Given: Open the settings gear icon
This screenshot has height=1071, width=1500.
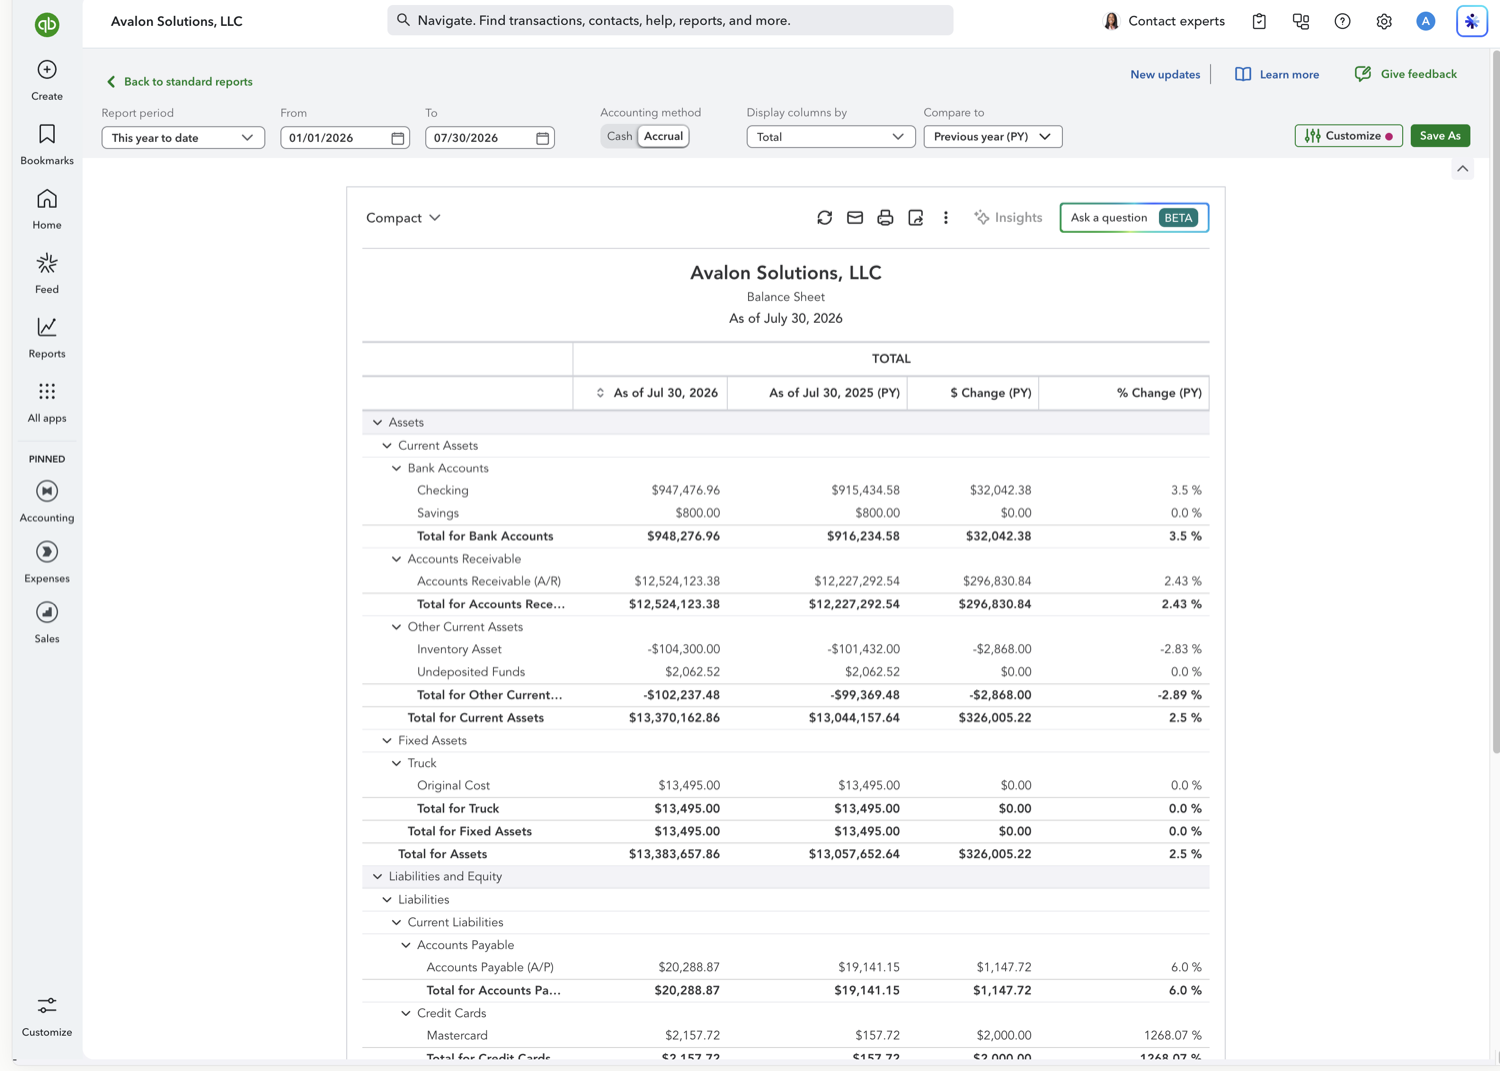Looking at the screenshot, I should pyautogui.click(x=1384, y=21).
